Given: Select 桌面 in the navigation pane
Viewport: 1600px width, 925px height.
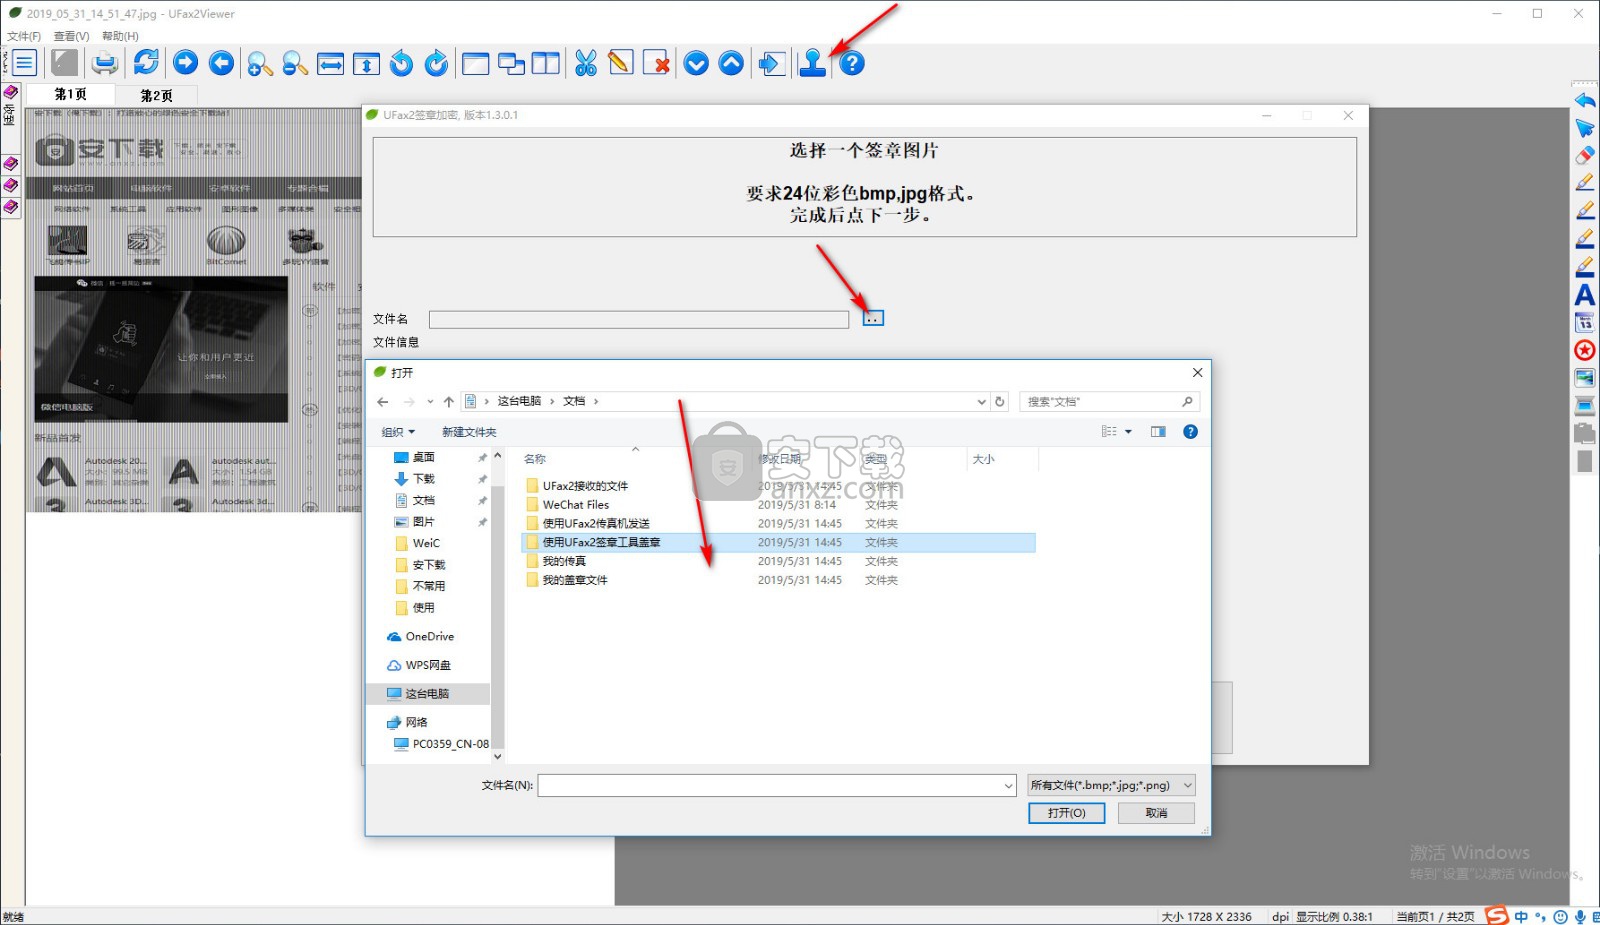Looking at the screenshot, I should (423, 457).
